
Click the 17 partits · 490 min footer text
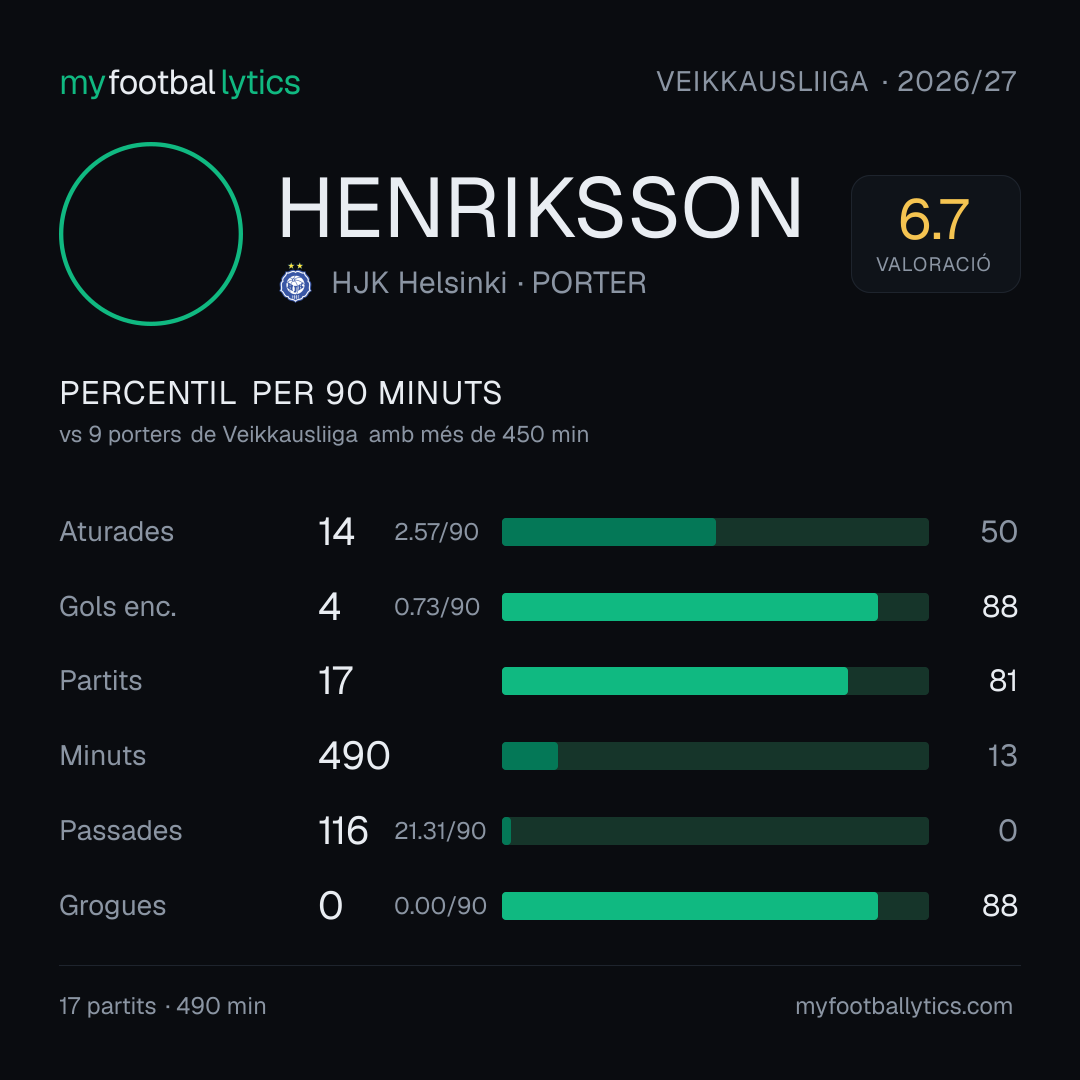(x=163, y=1006)
